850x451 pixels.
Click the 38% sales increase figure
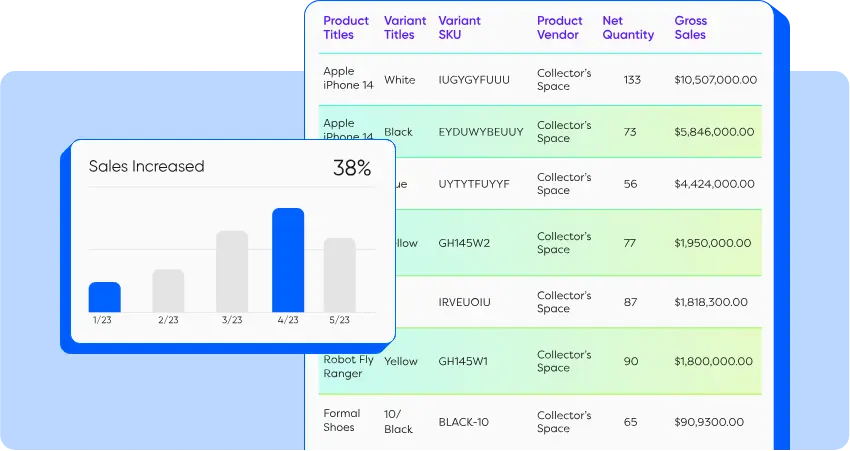pos(352,168)
